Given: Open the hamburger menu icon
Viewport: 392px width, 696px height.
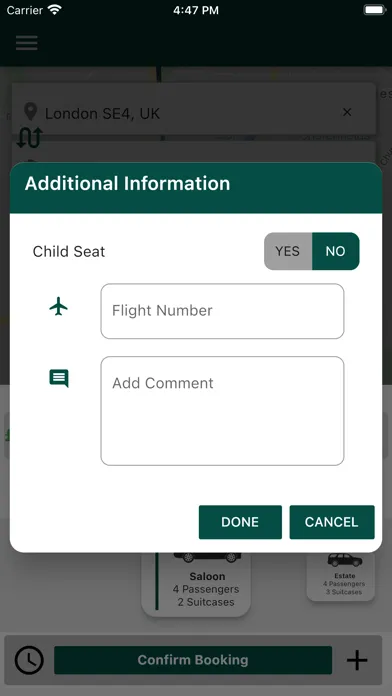Looking at the screenshot, I should click(x=27, y=43).
